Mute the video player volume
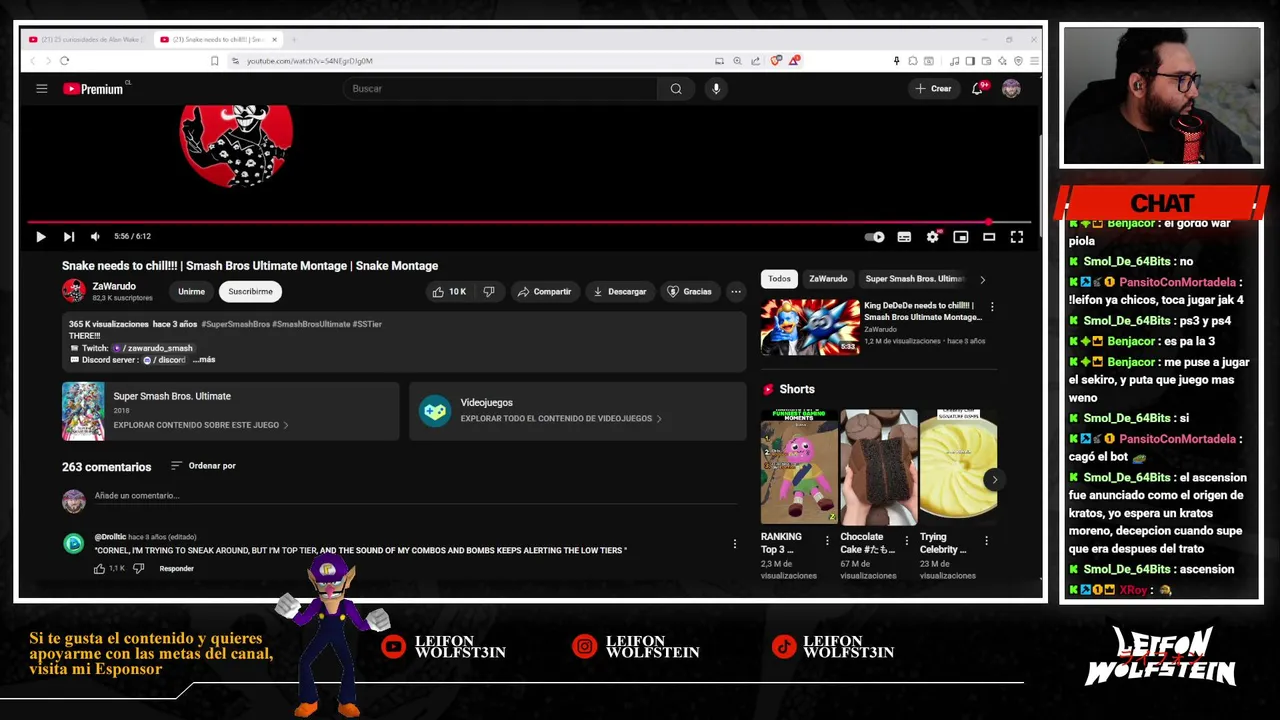Image resolution: width=1280 pixels, height=720 pixels. tap(95, 237)
